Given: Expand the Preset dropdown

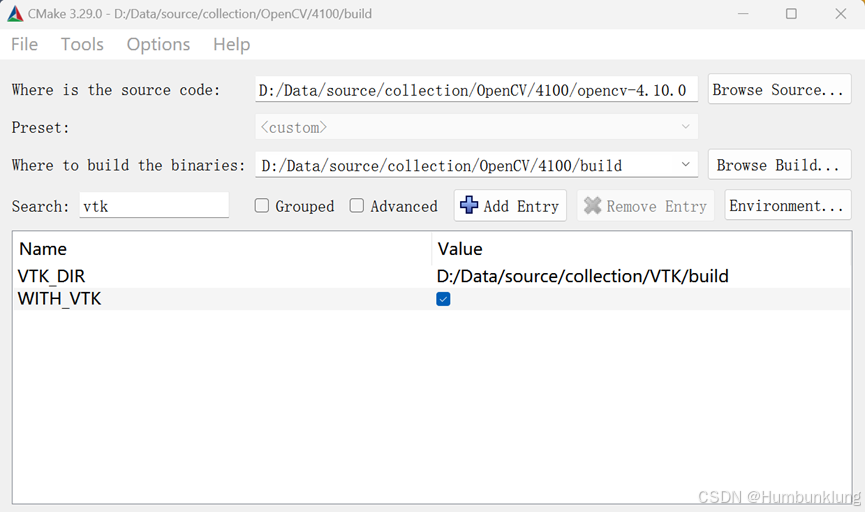Looking at the screenshot, I should coord(686,128).
